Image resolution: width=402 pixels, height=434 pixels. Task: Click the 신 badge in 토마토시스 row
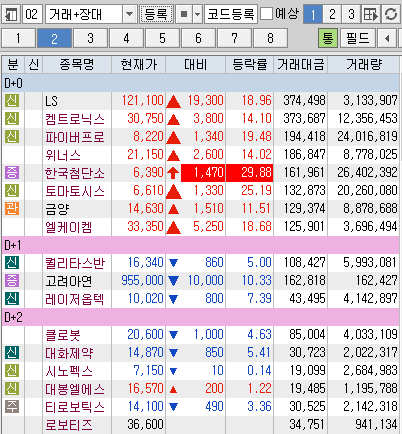tap(12, 191)
